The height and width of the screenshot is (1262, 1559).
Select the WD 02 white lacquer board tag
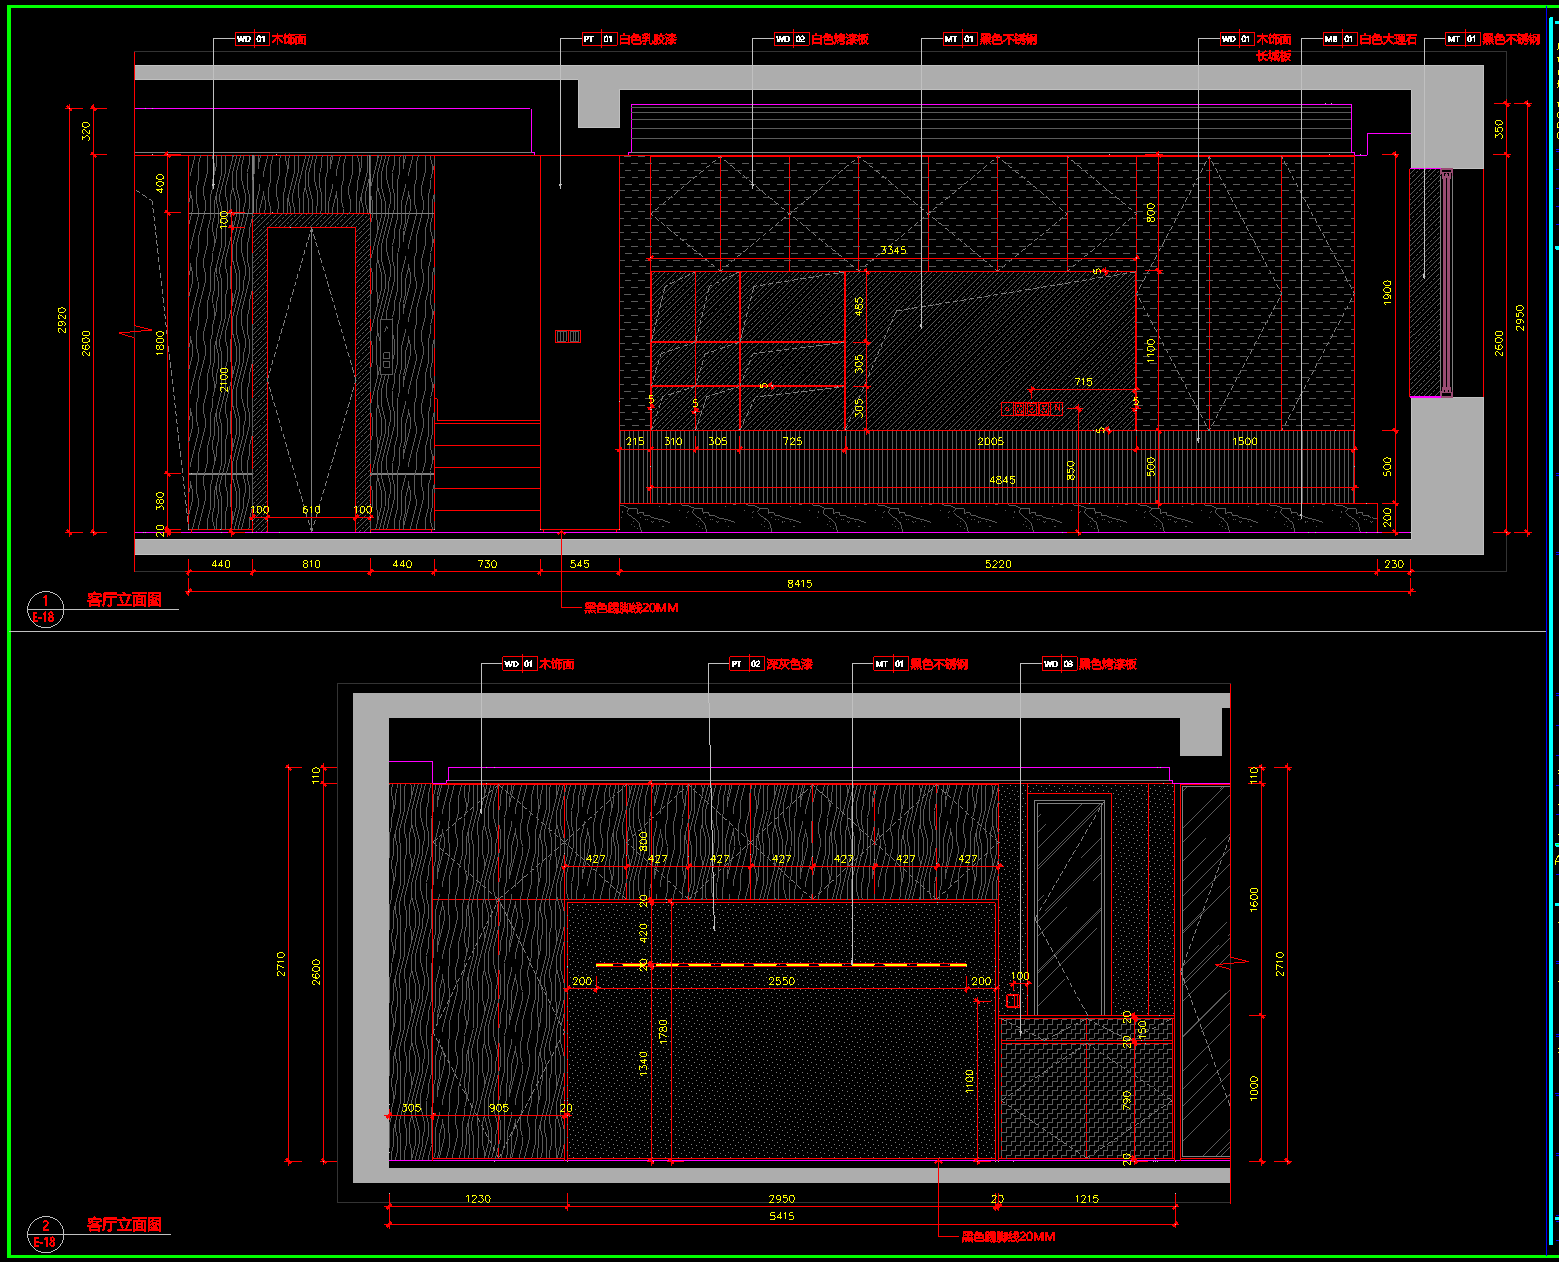(x=821, y=39)
